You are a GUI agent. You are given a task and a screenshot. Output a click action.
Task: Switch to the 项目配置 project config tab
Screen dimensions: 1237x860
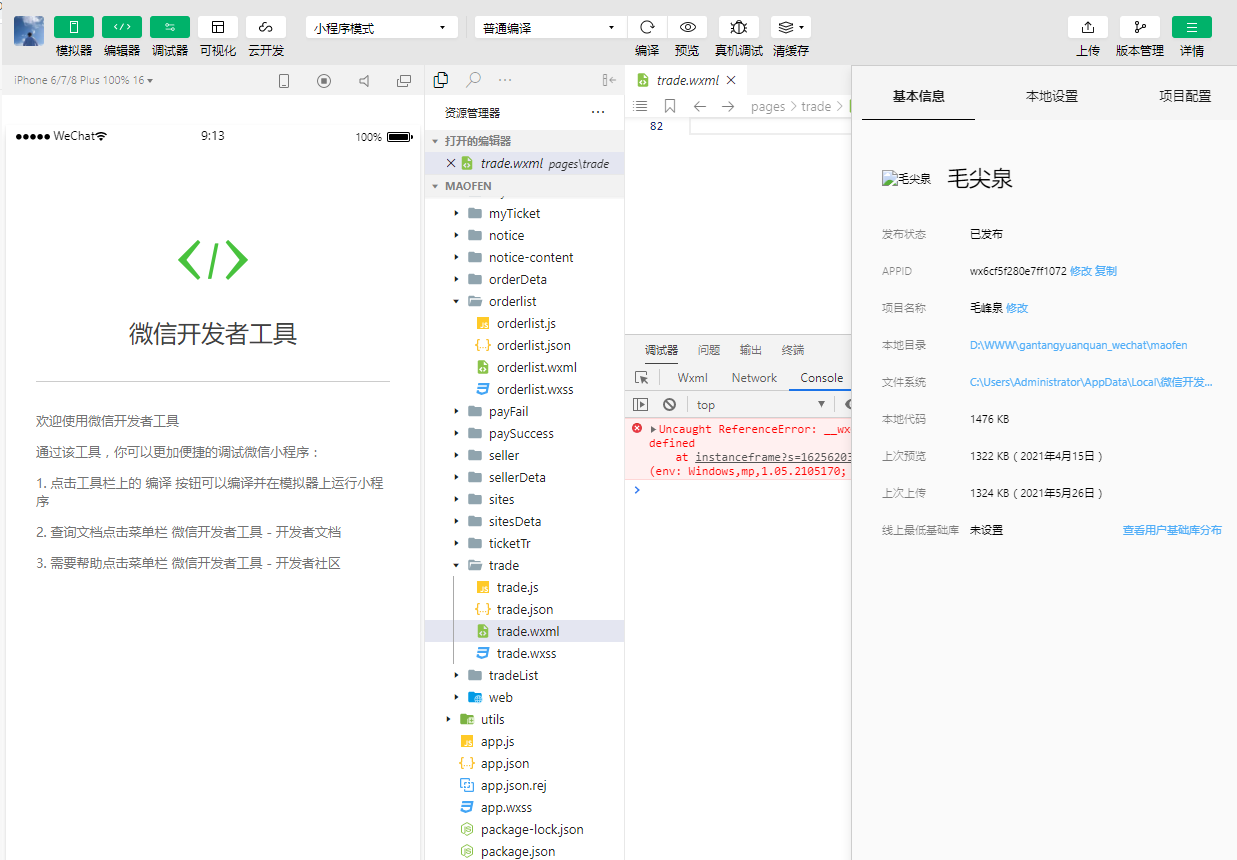point(1185,96)
